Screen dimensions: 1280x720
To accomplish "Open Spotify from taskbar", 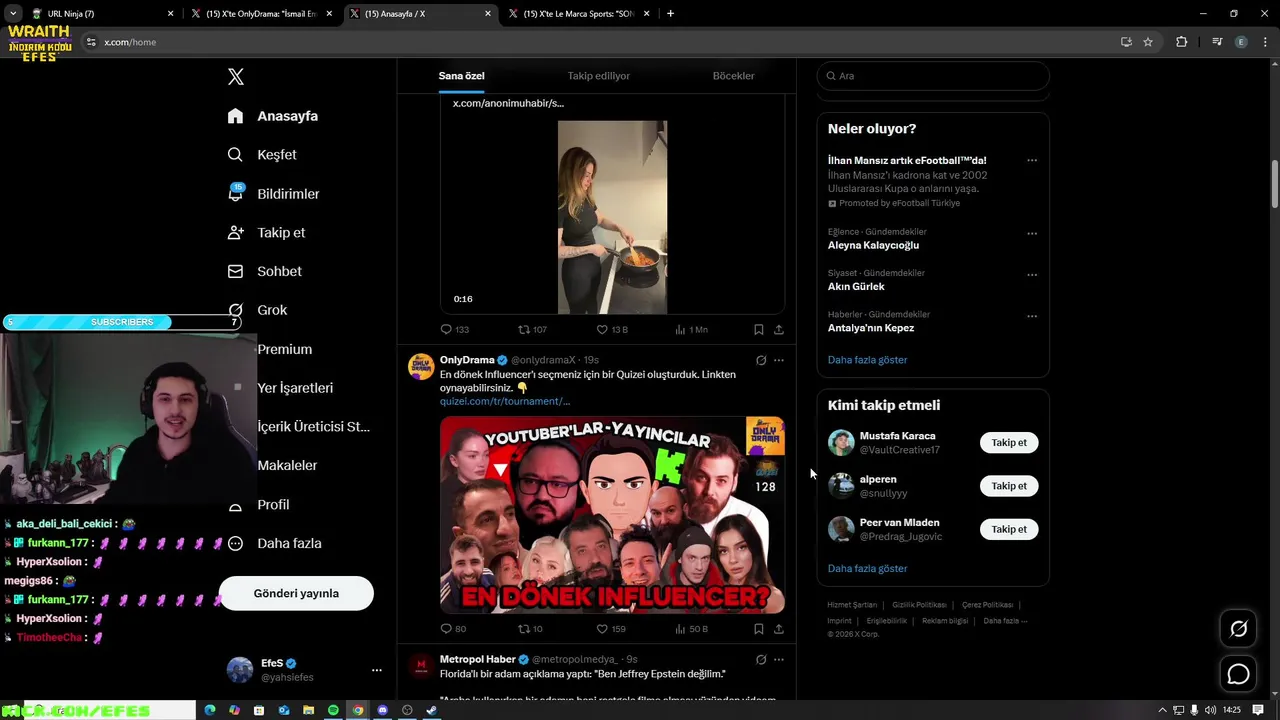I will (x=333, y=710).
